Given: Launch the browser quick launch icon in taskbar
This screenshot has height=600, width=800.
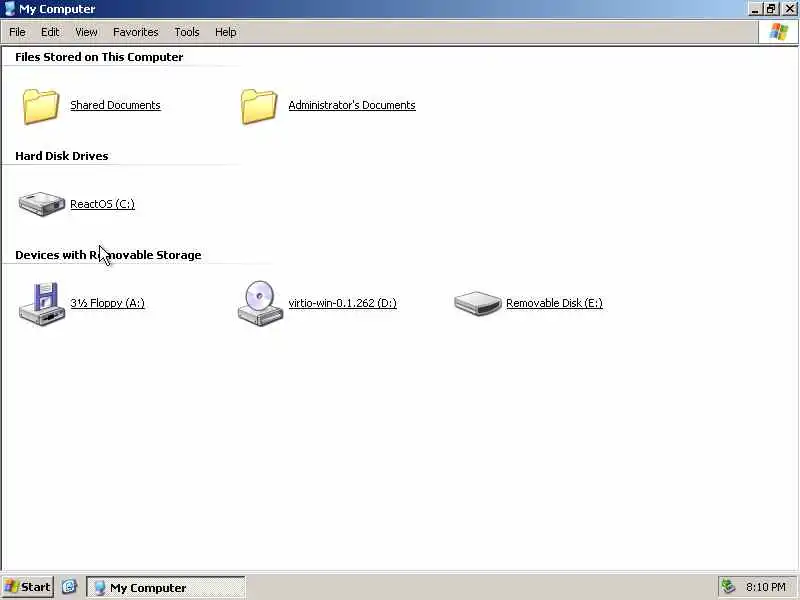Looking at the screenshot, I should pos(69,587).
